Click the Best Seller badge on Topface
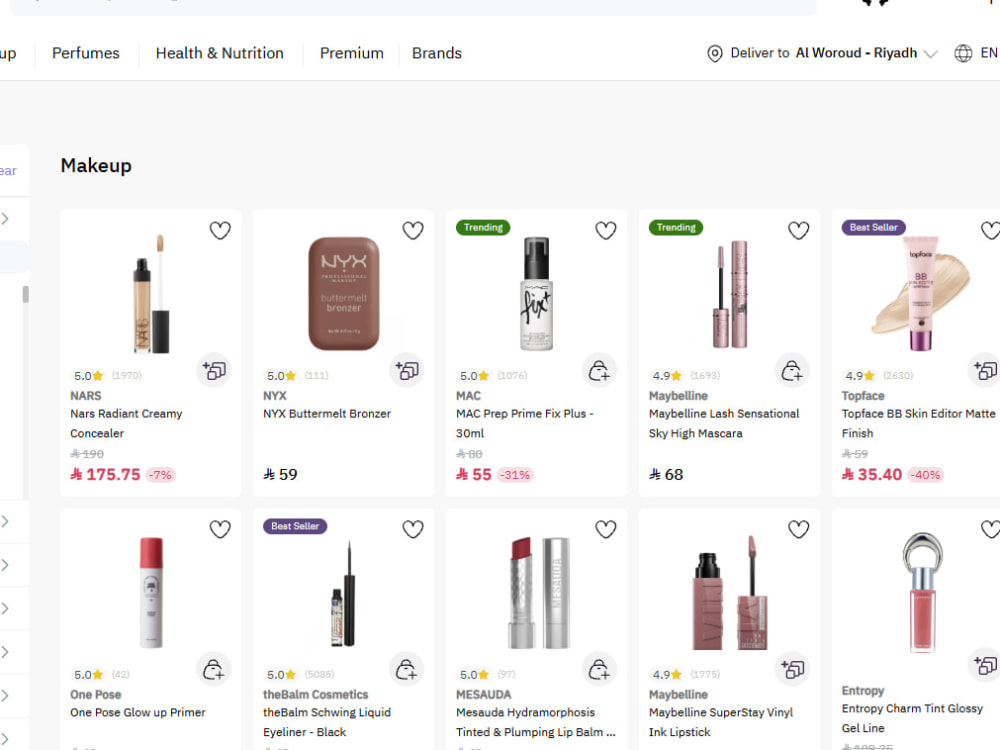This screenshot has width=1000, height=750. (x=873, y=228)
